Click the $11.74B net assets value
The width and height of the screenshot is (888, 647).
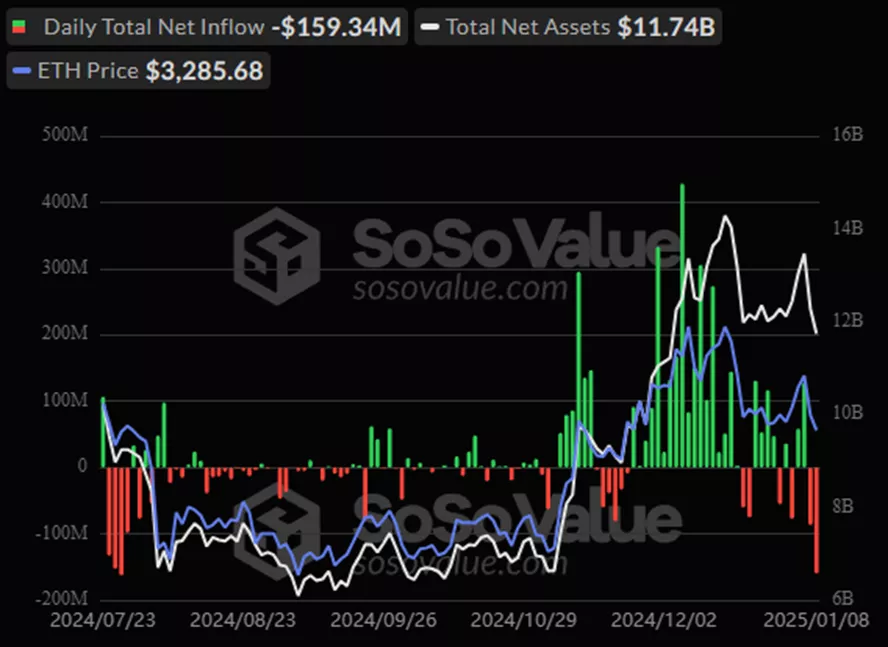tap(667, 27)
